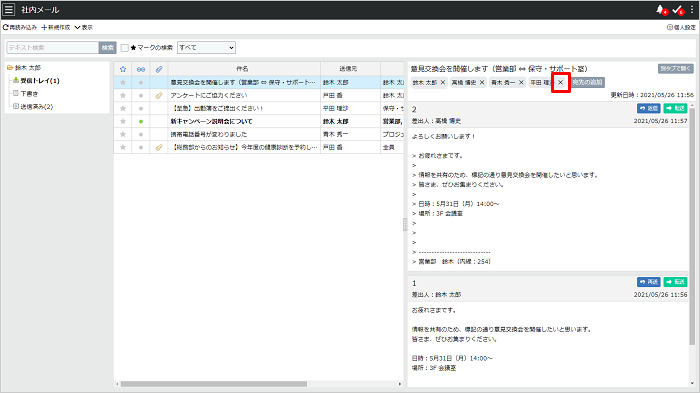This screenshot has width=700, height=393.
Task: Open the checkmark tasks icon in header
Action: tap(678, 10)
